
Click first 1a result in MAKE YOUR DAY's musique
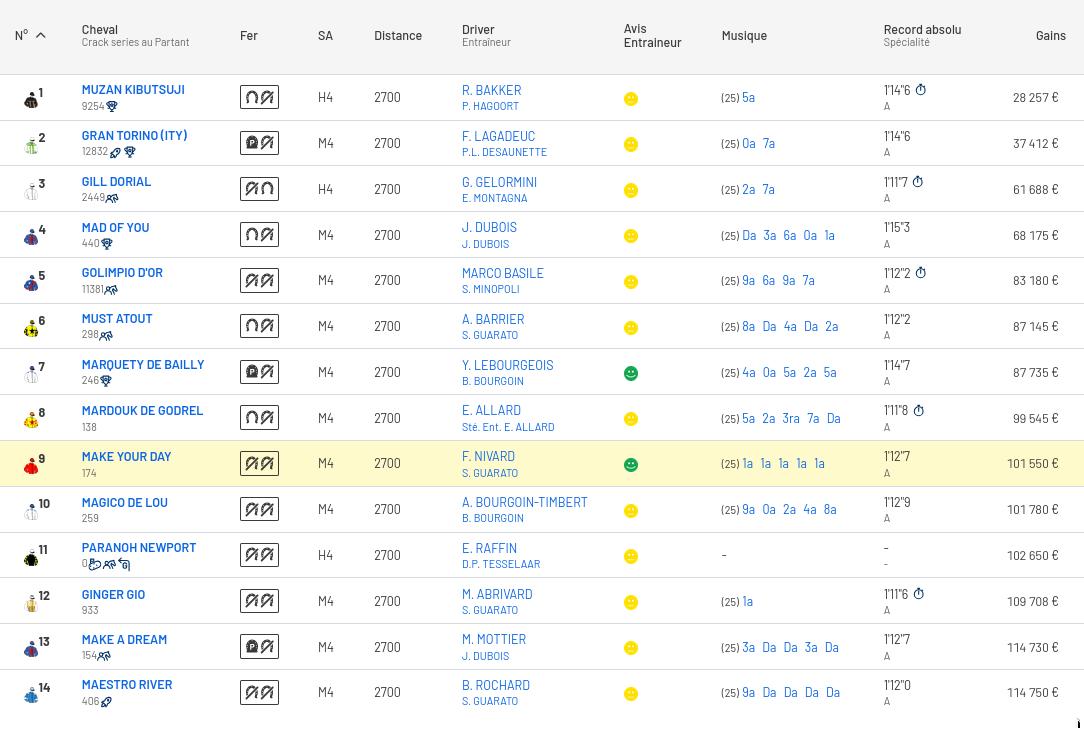(747, 464)
